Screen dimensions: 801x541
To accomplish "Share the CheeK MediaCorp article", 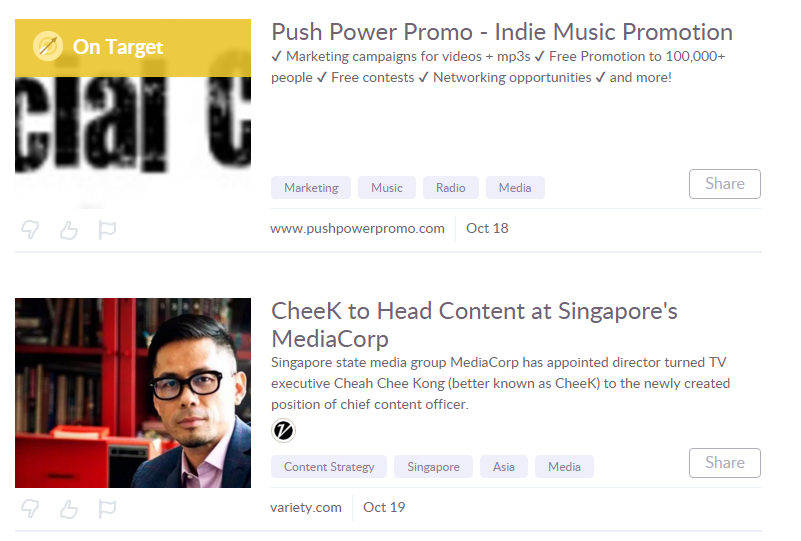I will click(x=724, y=463).
